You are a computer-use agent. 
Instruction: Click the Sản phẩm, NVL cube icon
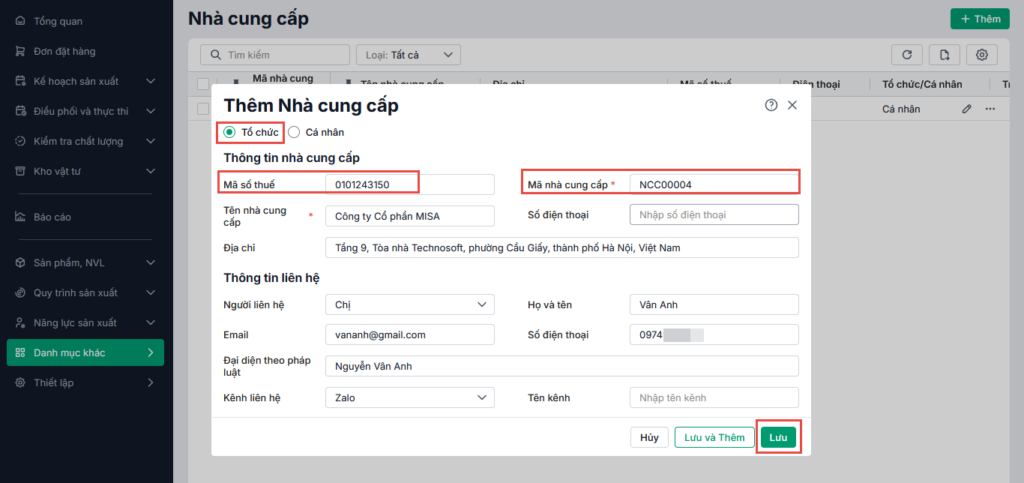point(20,263)
